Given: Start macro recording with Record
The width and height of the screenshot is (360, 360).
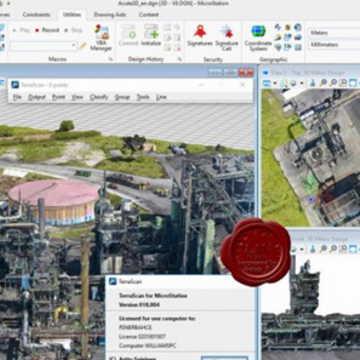Looking at the screenshot, I should [x=47, y=30].
